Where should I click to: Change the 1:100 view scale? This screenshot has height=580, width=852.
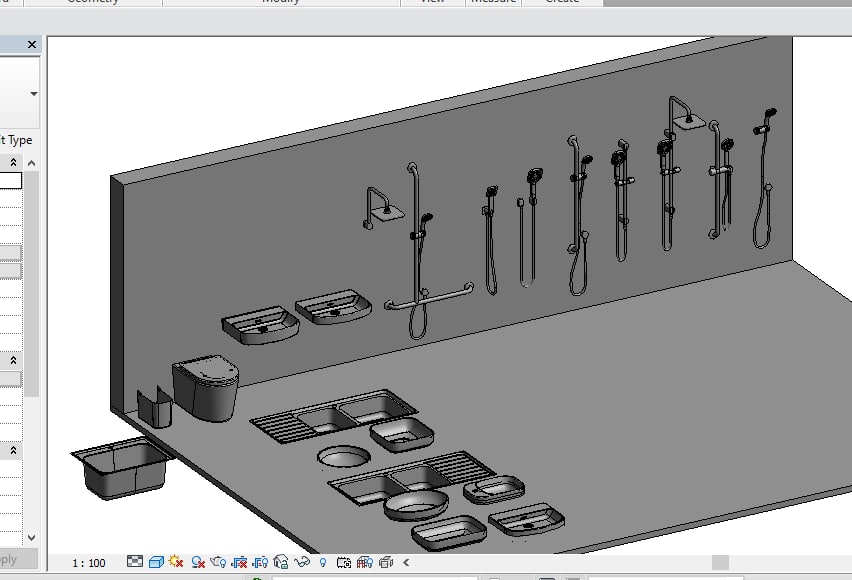[x=90, y=562]
